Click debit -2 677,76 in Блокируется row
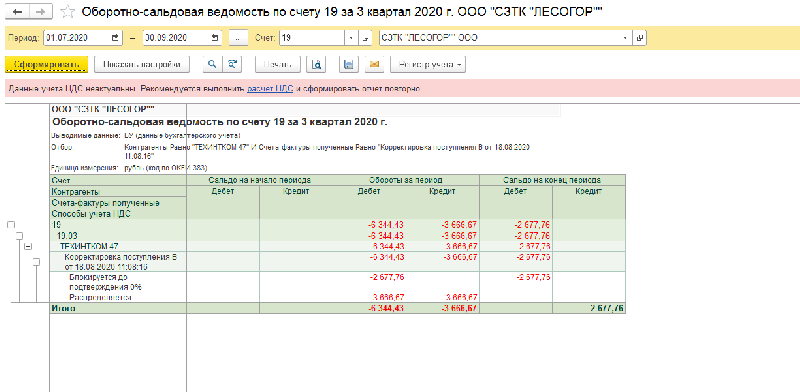The height and width of the screenshot is (392, 800). (x=386, y=277)
